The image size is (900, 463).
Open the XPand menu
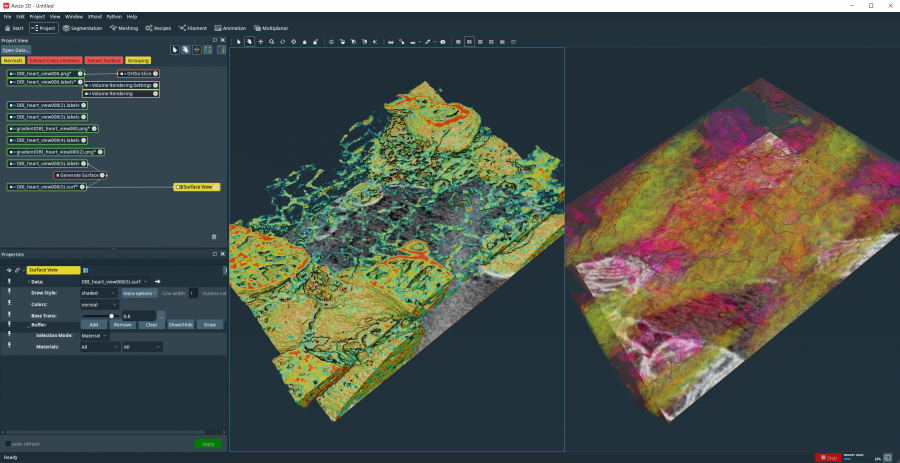pyautogui.click(x=96, y=17)
